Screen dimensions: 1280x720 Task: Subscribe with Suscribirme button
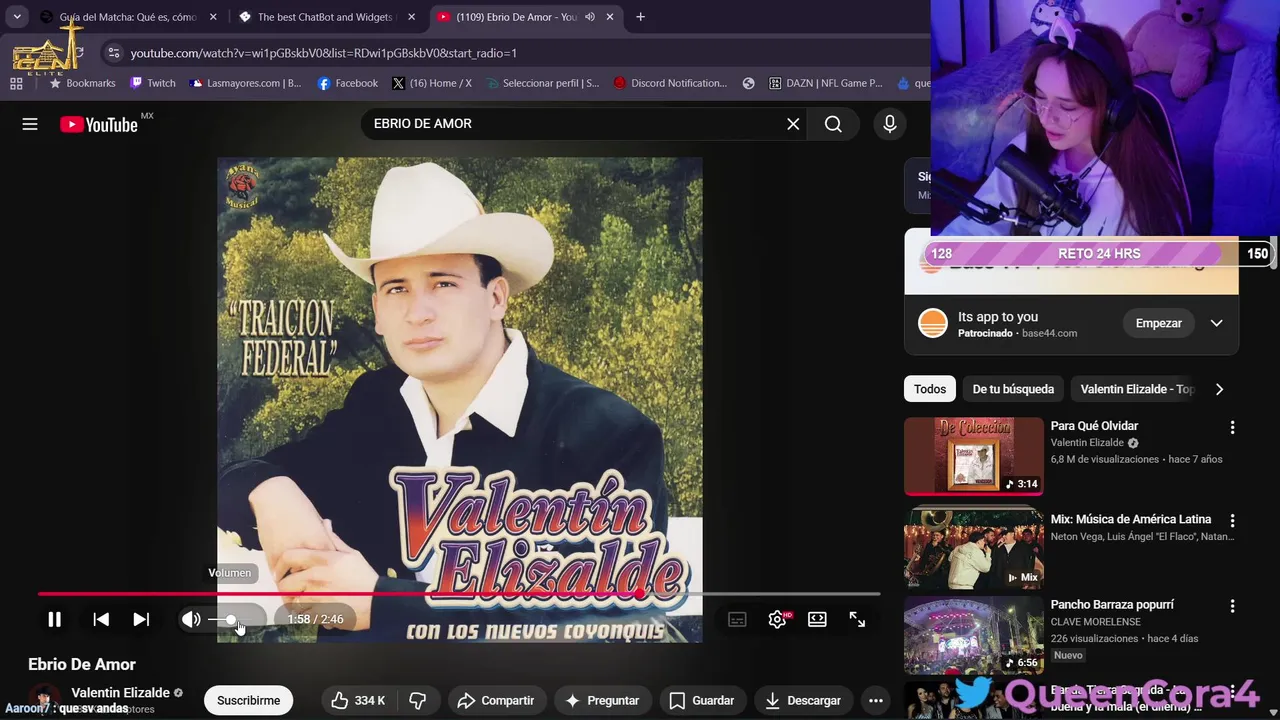(248, 701)
